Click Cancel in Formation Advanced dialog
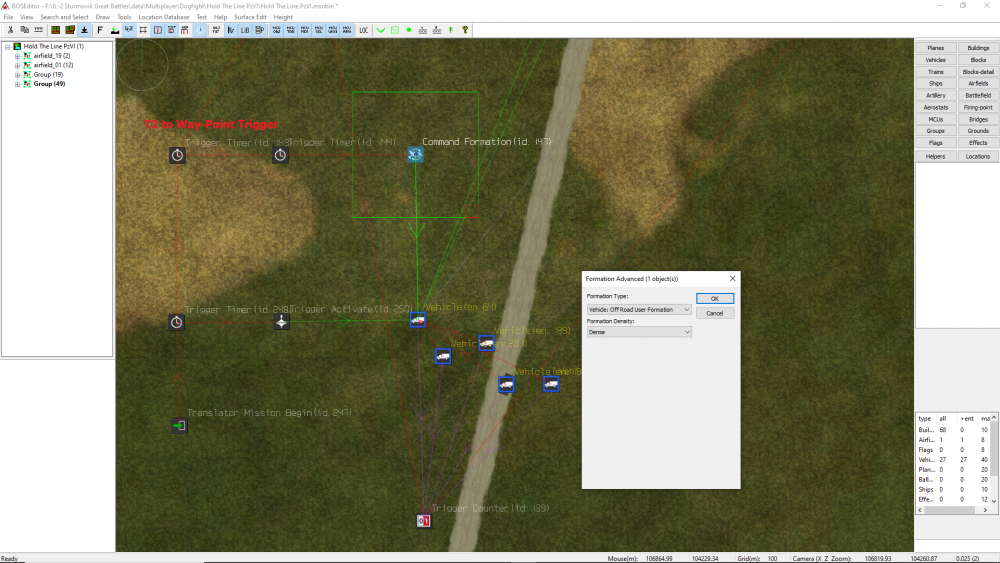Screen dimensions: 1000x563 tap(715, 313)
